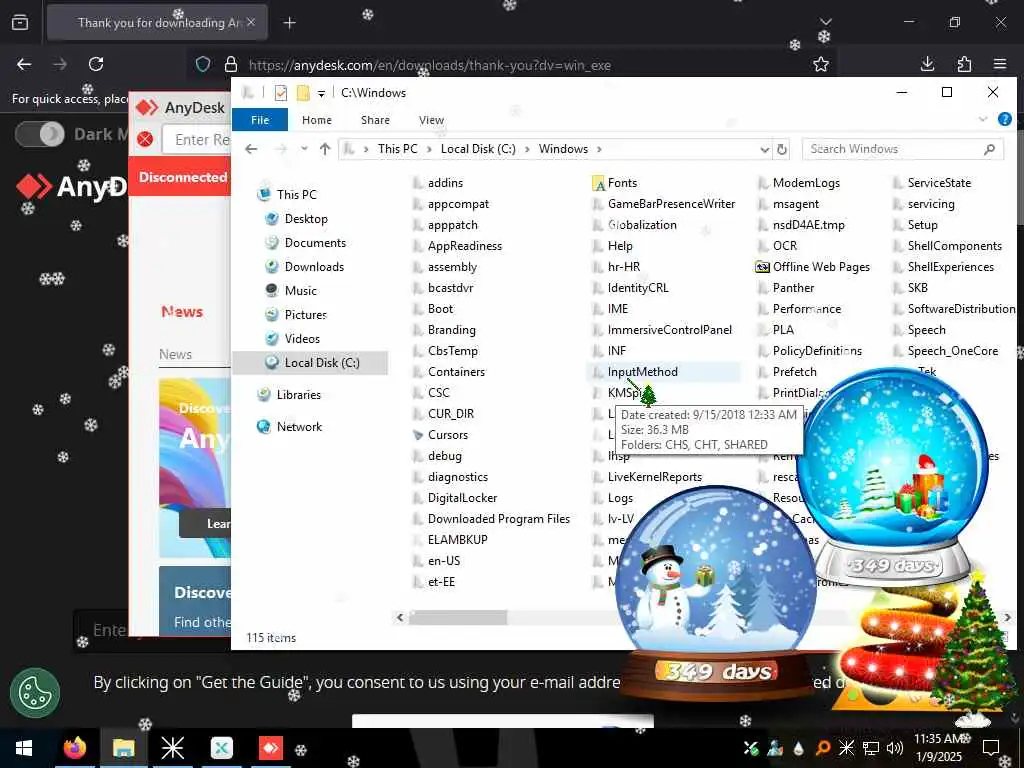Click the snowflake app taskbar icon
Screen dimensions: 1024x768
coord(172,748)
